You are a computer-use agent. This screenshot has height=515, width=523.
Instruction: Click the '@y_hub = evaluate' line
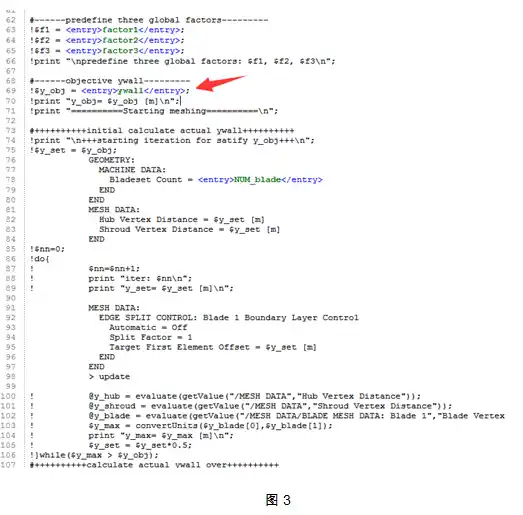click(254, 396)
